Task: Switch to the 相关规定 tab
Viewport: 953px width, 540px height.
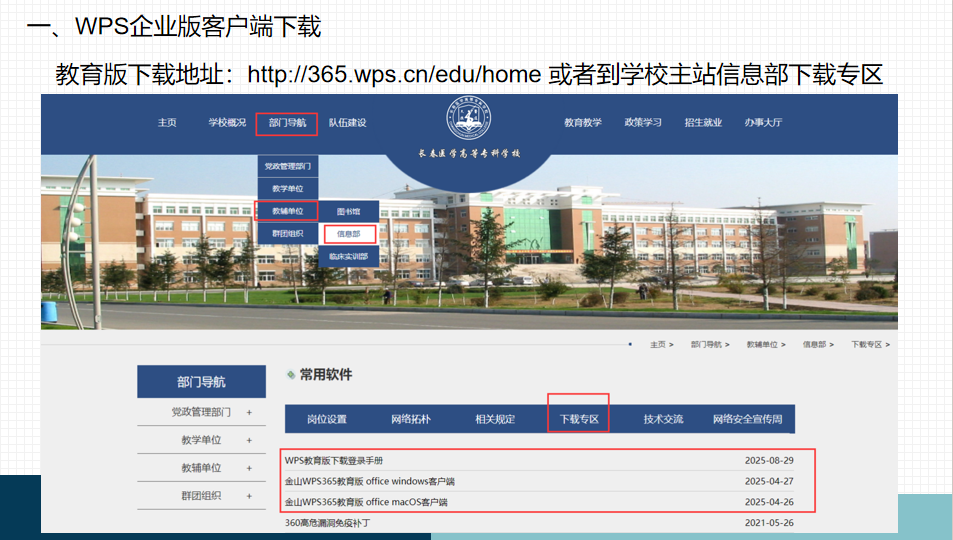Action: 495,419
